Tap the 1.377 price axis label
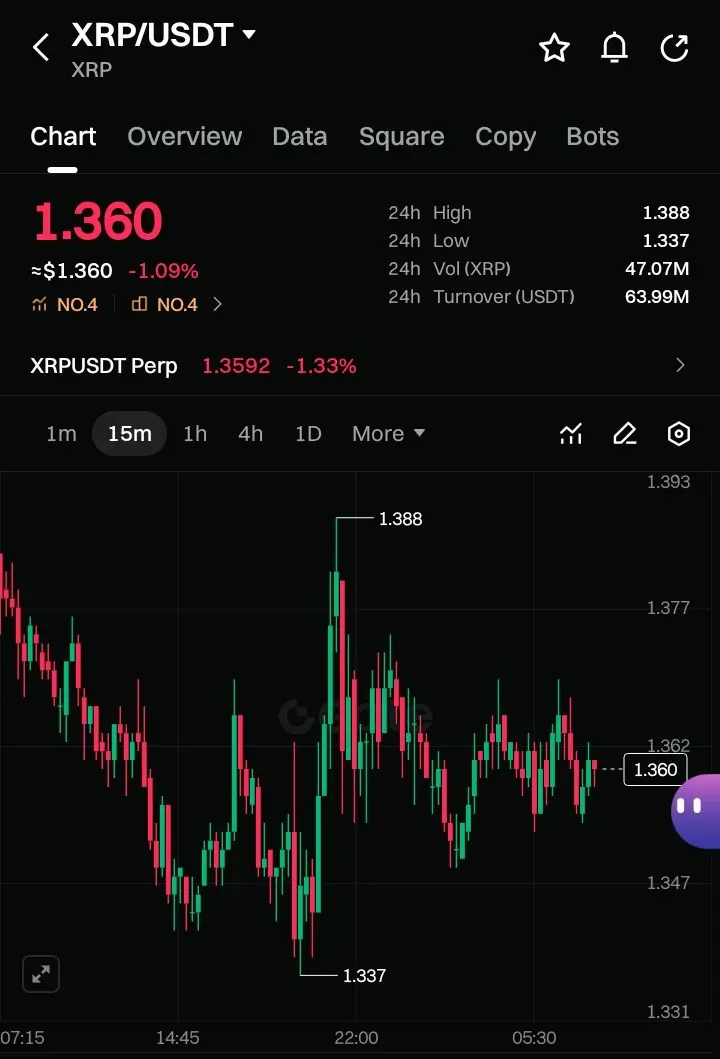 tap(668, 608)
